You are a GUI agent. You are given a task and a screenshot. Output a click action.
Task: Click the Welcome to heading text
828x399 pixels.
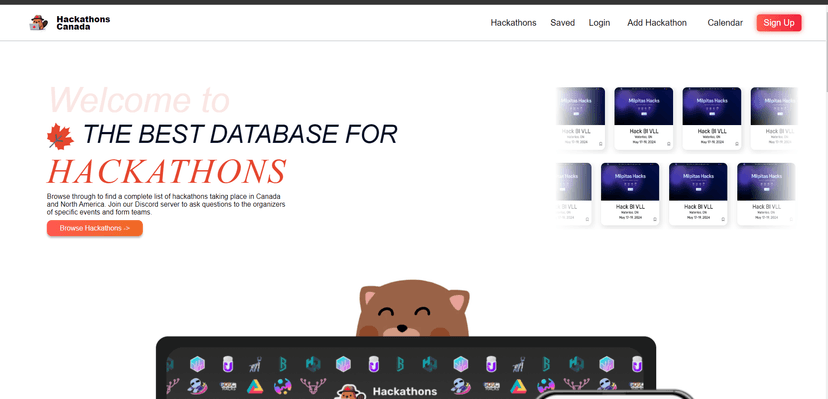tap(139, 100)
